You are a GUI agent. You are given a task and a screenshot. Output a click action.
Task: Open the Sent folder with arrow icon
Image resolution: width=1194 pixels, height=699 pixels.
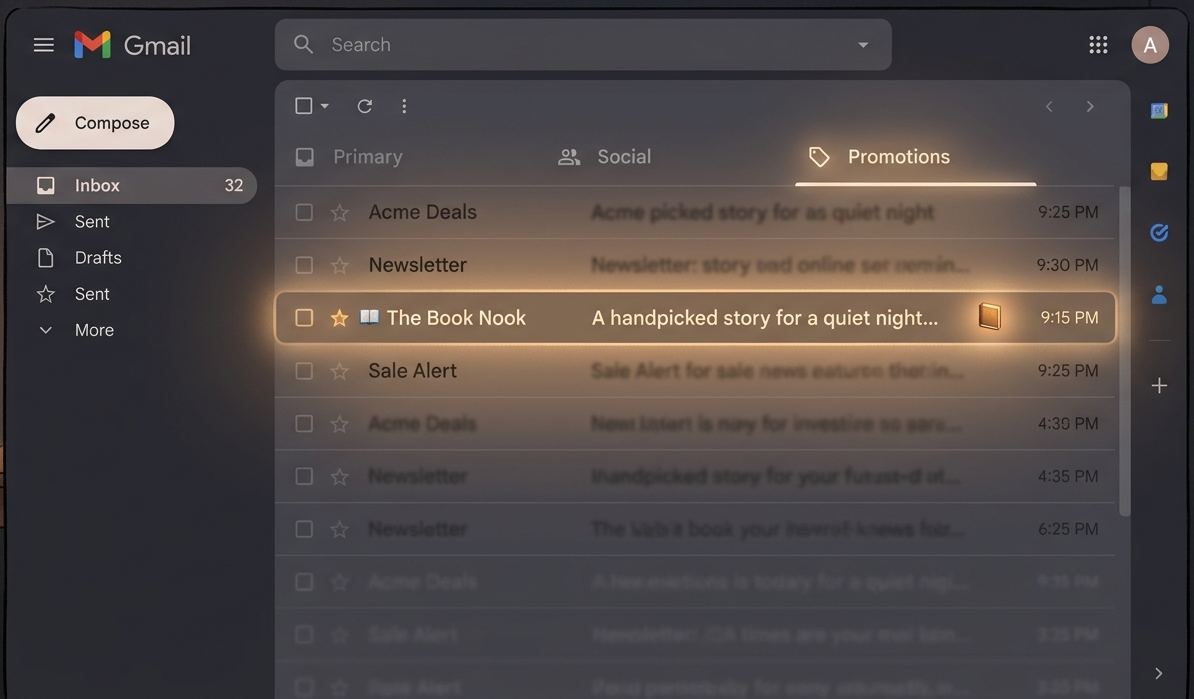click(x=73, y=222)
